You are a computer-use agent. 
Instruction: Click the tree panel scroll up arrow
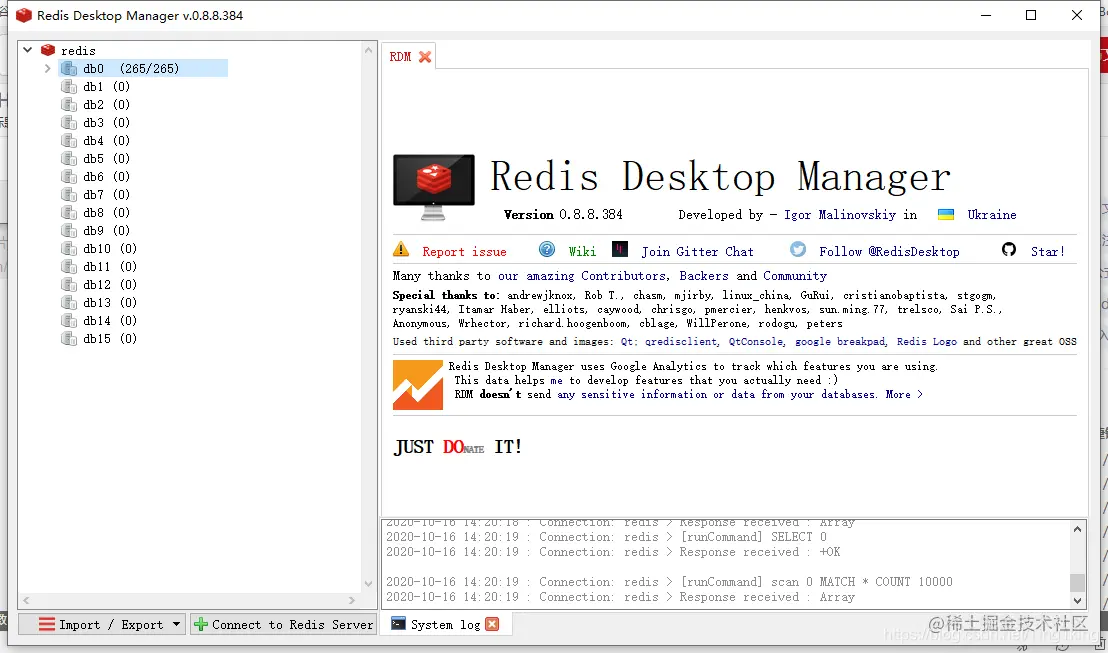[368, 50]
